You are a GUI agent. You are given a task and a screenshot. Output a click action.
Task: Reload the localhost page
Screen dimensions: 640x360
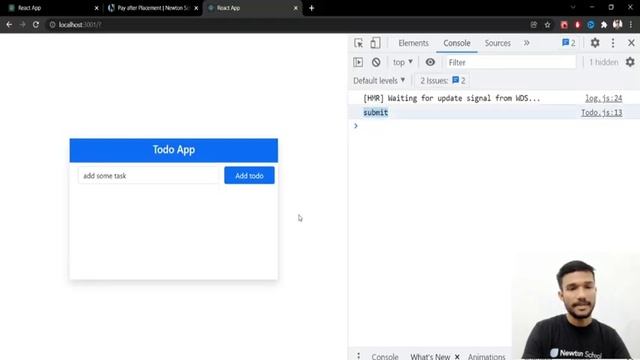[x=36, y=24]
